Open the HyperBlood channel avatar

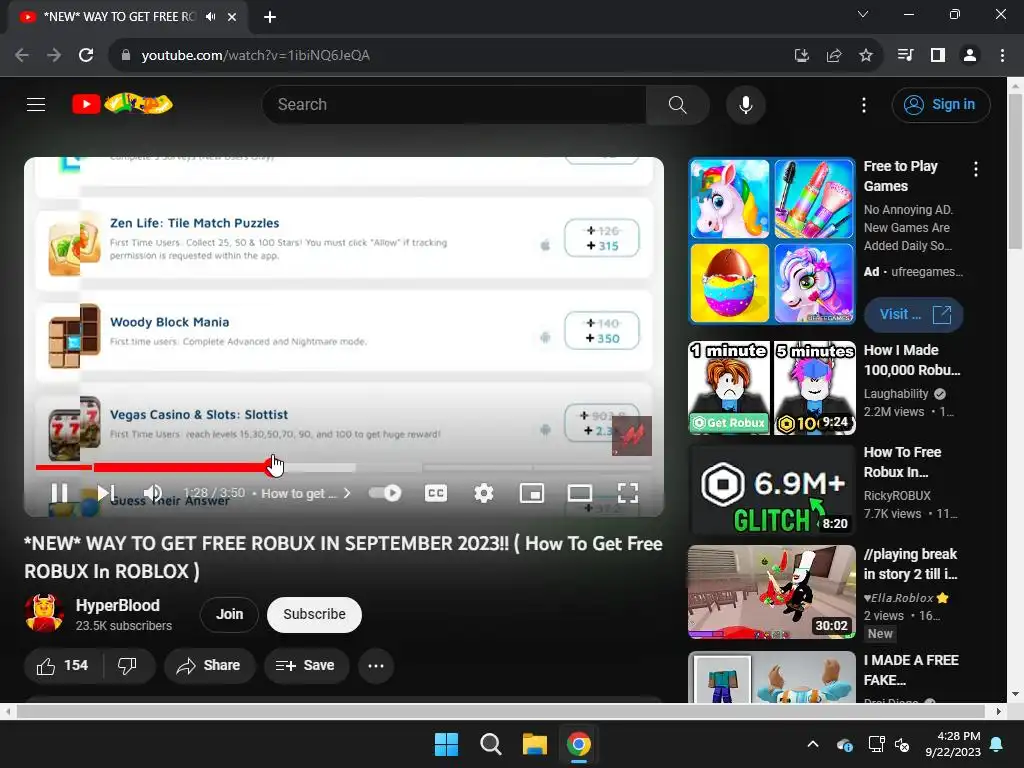44,614
